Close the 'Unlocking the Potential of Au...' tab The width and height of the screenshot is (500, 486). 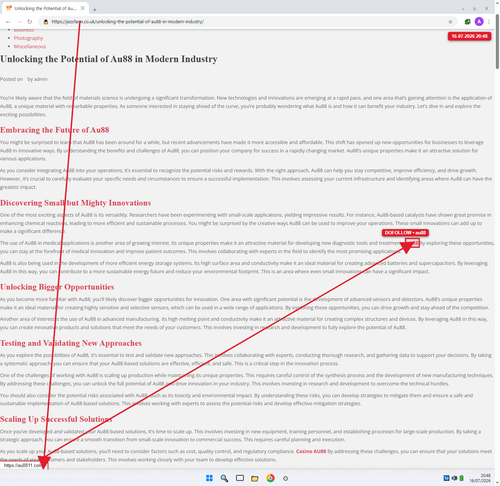point(83,8)
